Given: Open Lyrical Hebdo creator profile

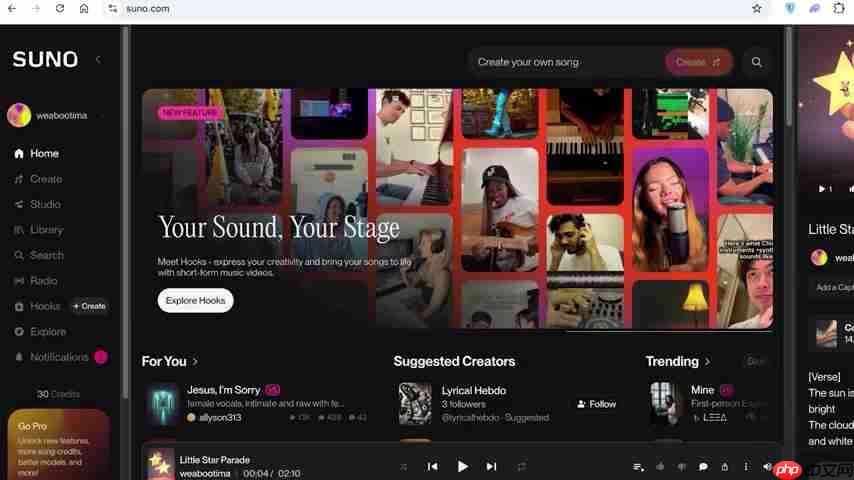Looking at the screenshot, I should point(473,391).
